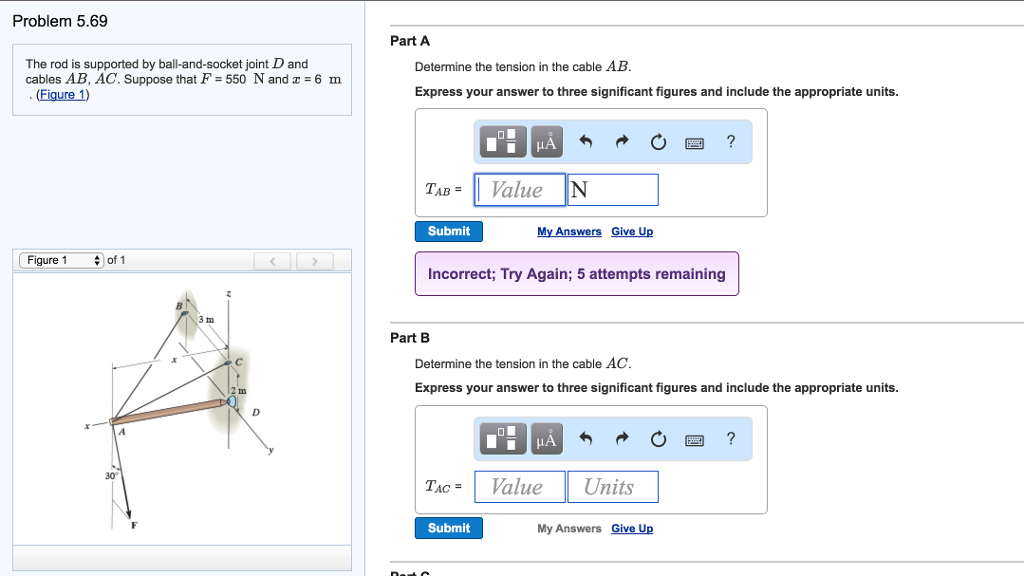Image resolution: width=1024 pixels, height=576 pixels.
Task: Submit the Part A answer
Action: coord(449,231)
